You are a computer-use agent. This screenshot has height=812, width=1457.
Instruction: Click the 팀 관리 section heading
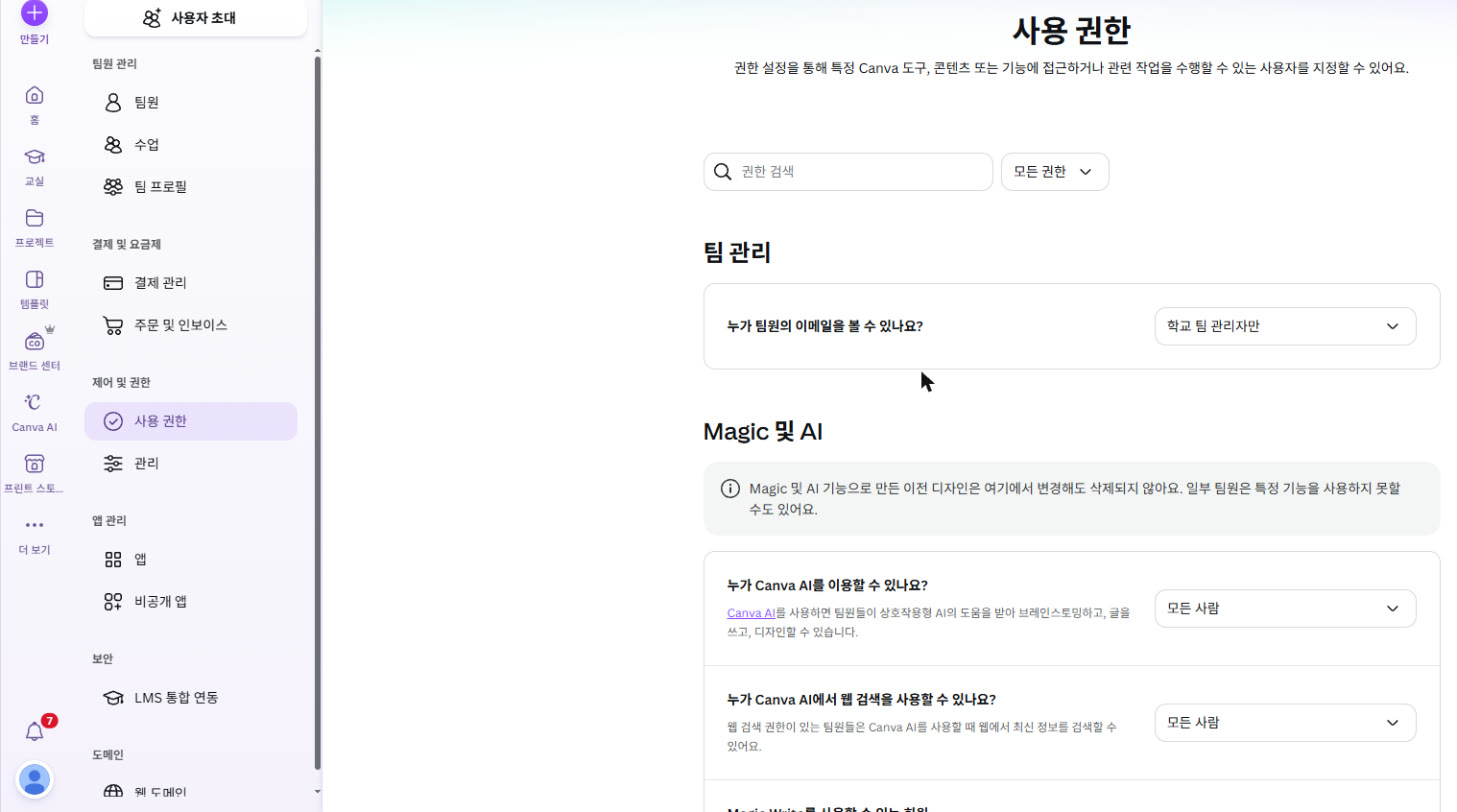point(737,253)
